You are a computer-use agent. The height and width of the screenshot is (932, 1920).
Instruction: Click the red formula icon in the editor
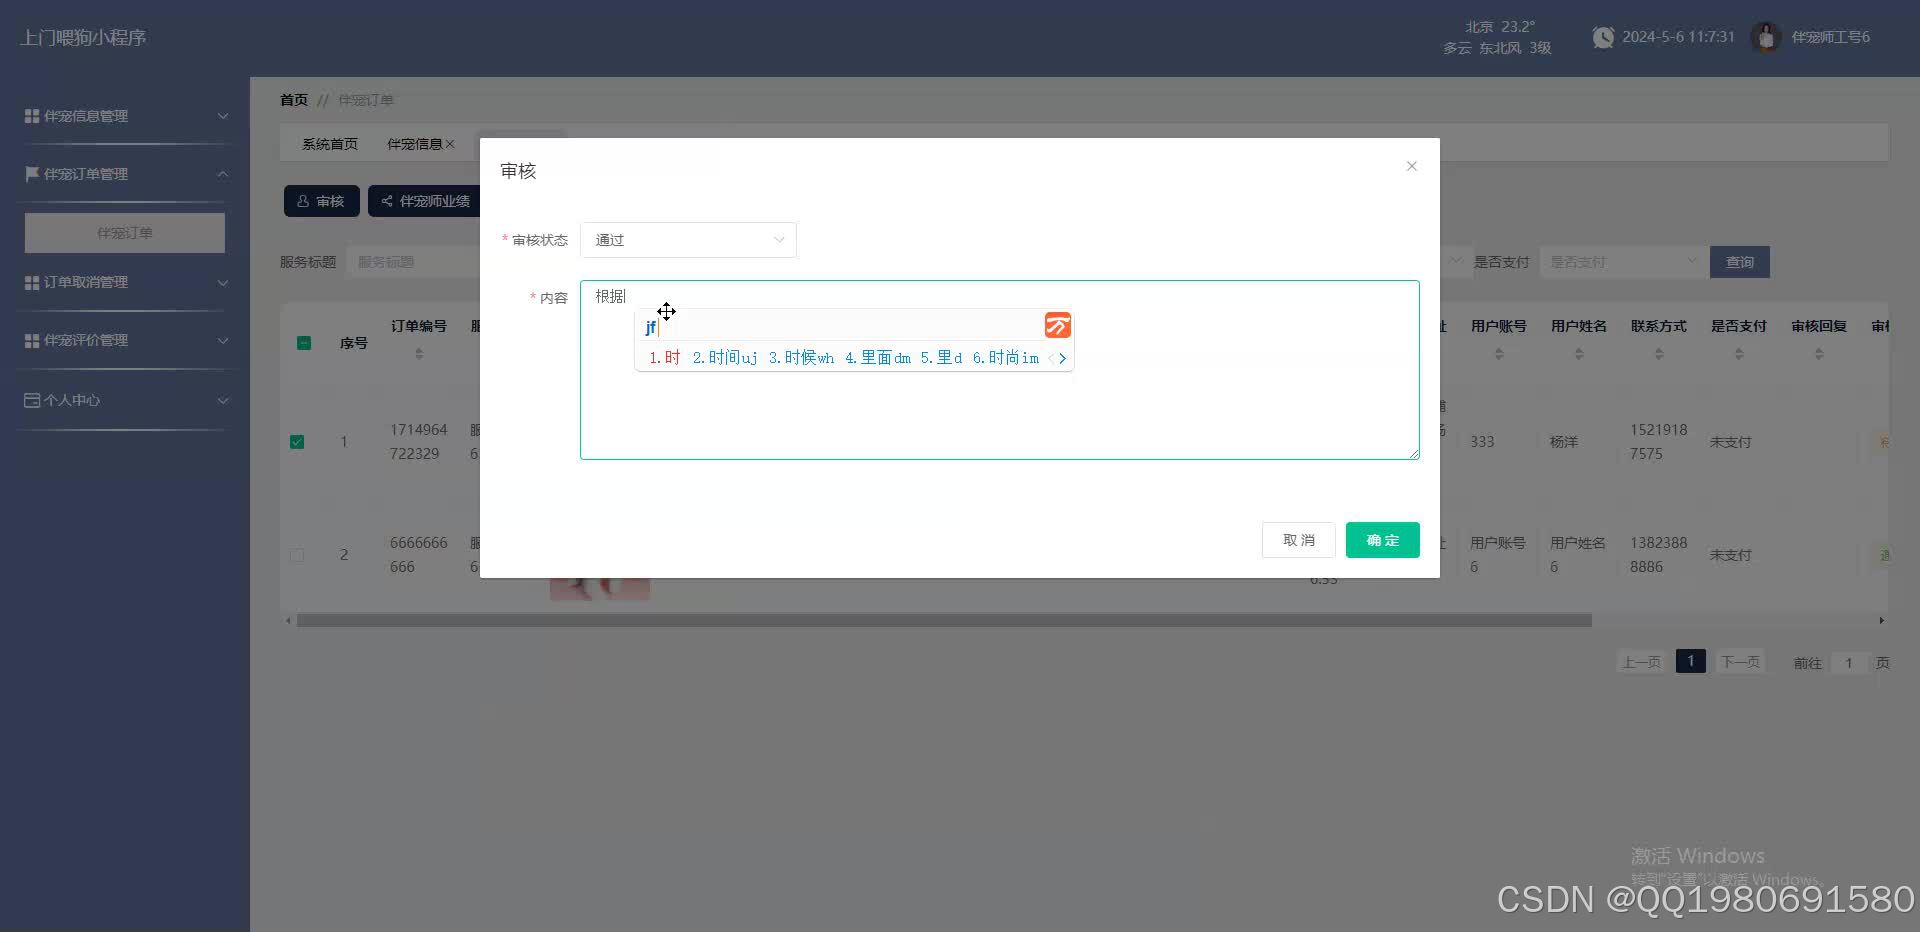(1057, 325)
